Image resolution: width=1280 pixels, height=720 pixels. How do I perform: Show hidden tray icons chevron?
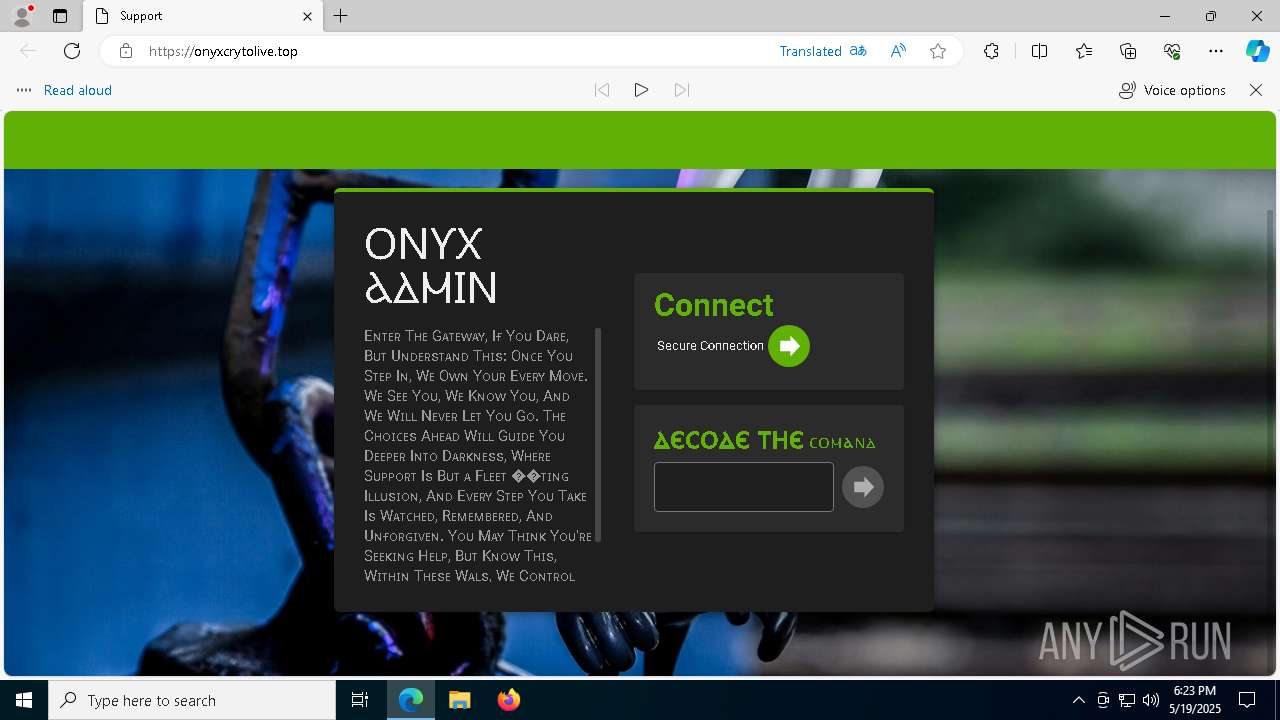tap(1078, 700)
